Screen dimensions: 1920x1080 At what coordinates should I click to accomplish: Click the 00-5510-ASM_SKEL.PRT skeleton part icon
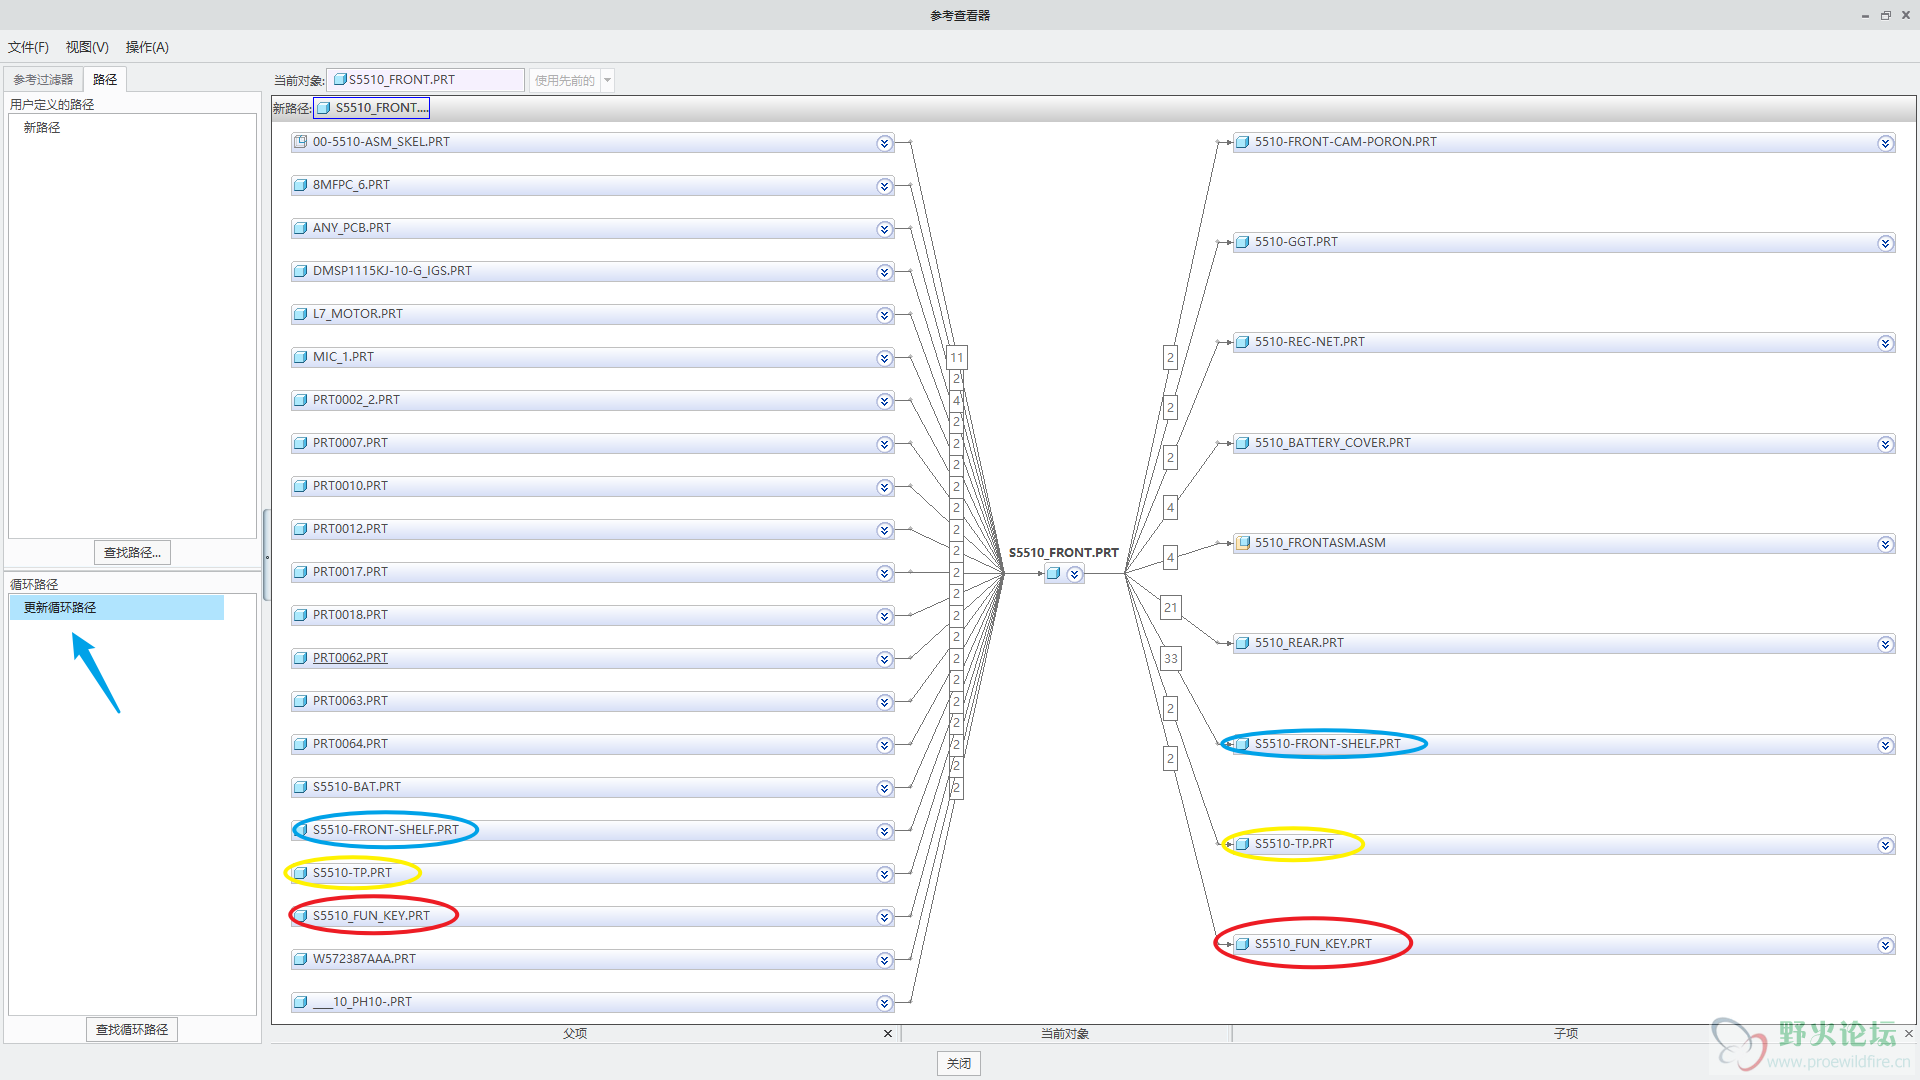tap(300, 142)
